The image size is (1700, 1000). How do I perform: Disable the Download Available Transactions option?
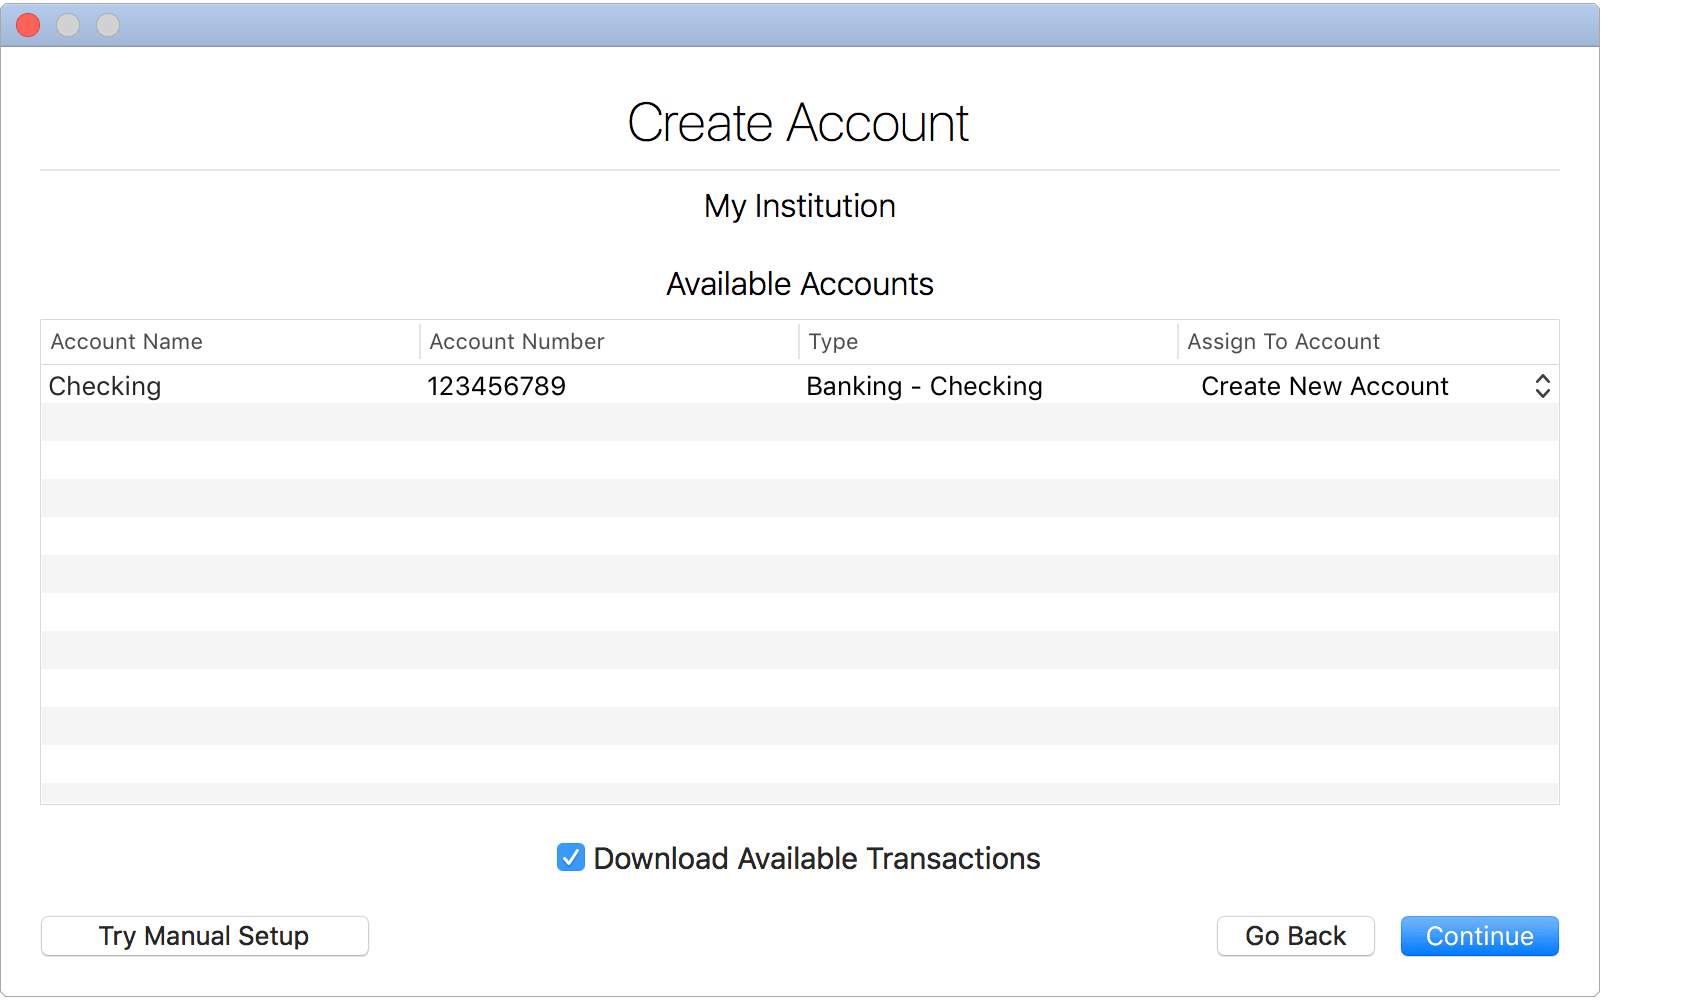[570, 857]
